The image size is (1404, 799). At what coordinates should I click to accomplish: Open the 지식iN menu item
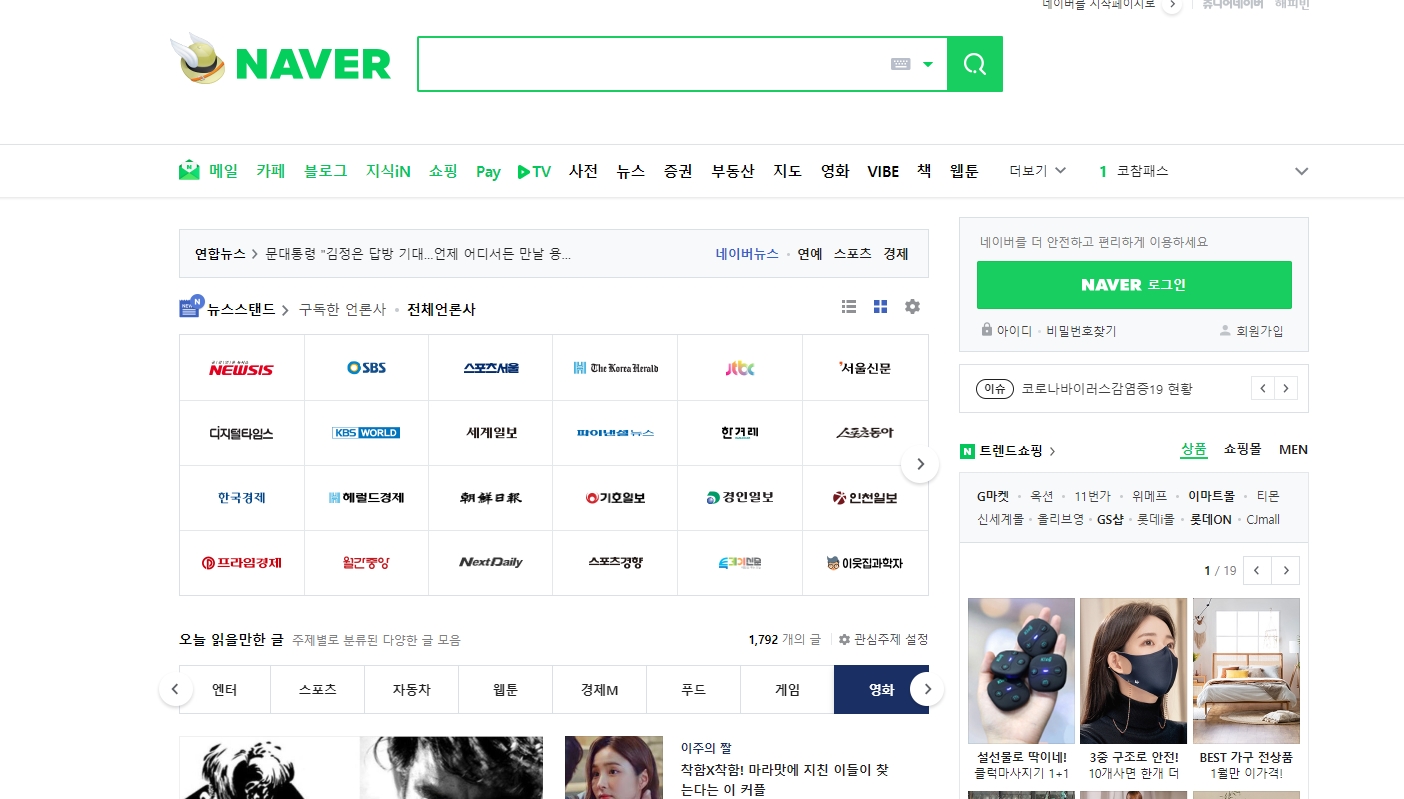(x=388, y=171)
